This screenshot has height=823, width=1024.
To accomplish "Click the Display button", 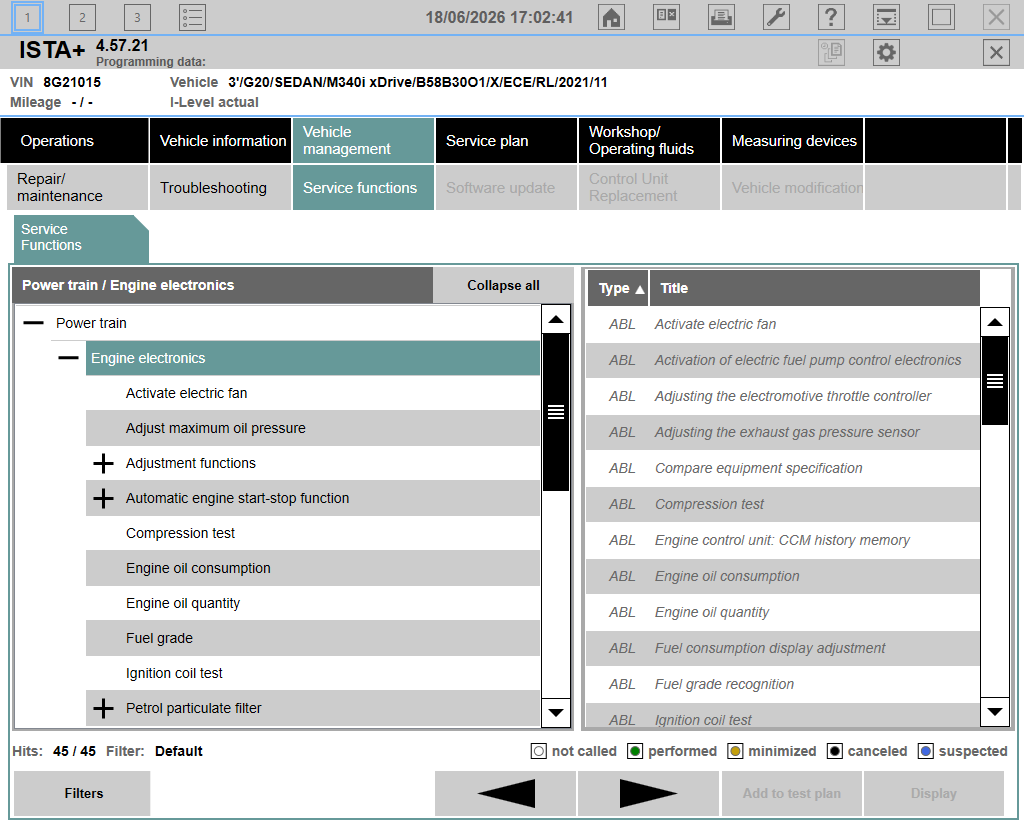I will pyautogui.click(x=934, y=793).
